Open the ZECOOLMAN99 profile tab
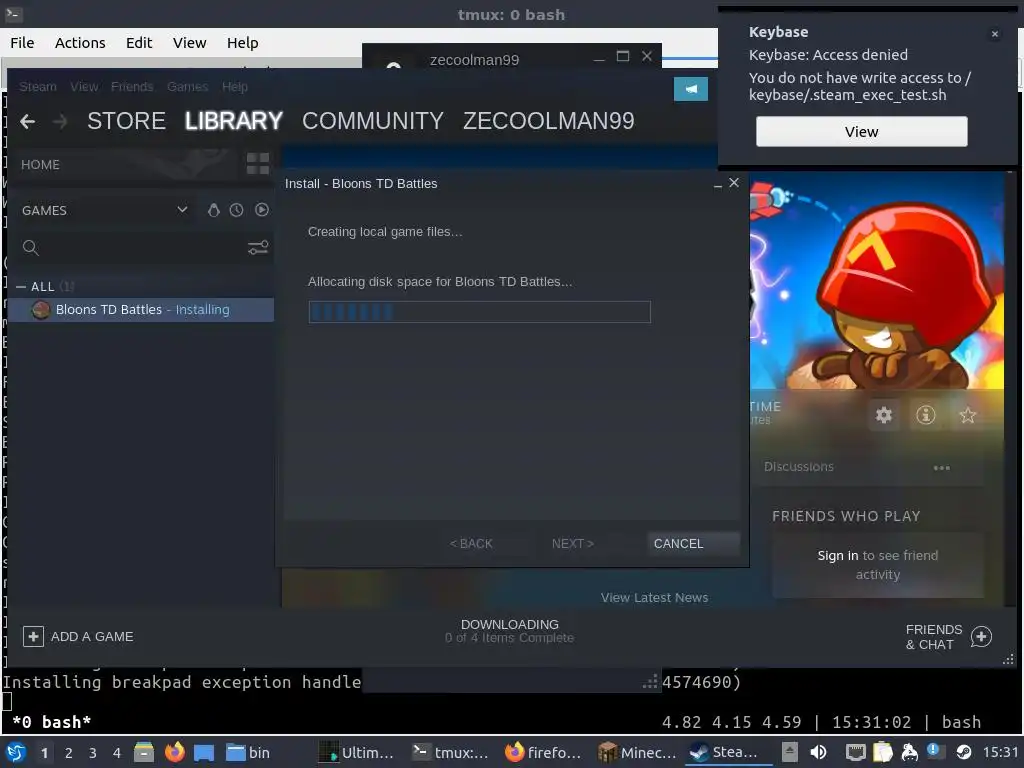The image size is (1024, 768). click(549, 121)
